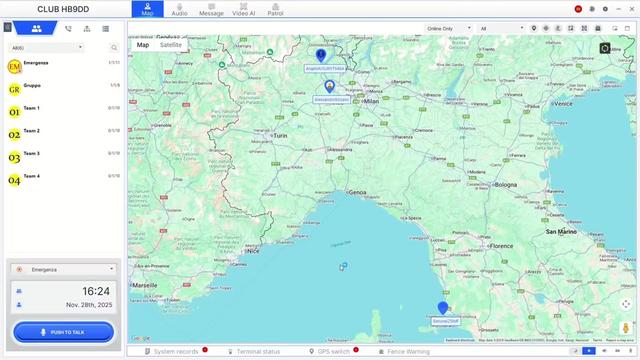Open GPS switch in bottom bar
The height and width of the screenshot is (360, 640).
(329, 351)
